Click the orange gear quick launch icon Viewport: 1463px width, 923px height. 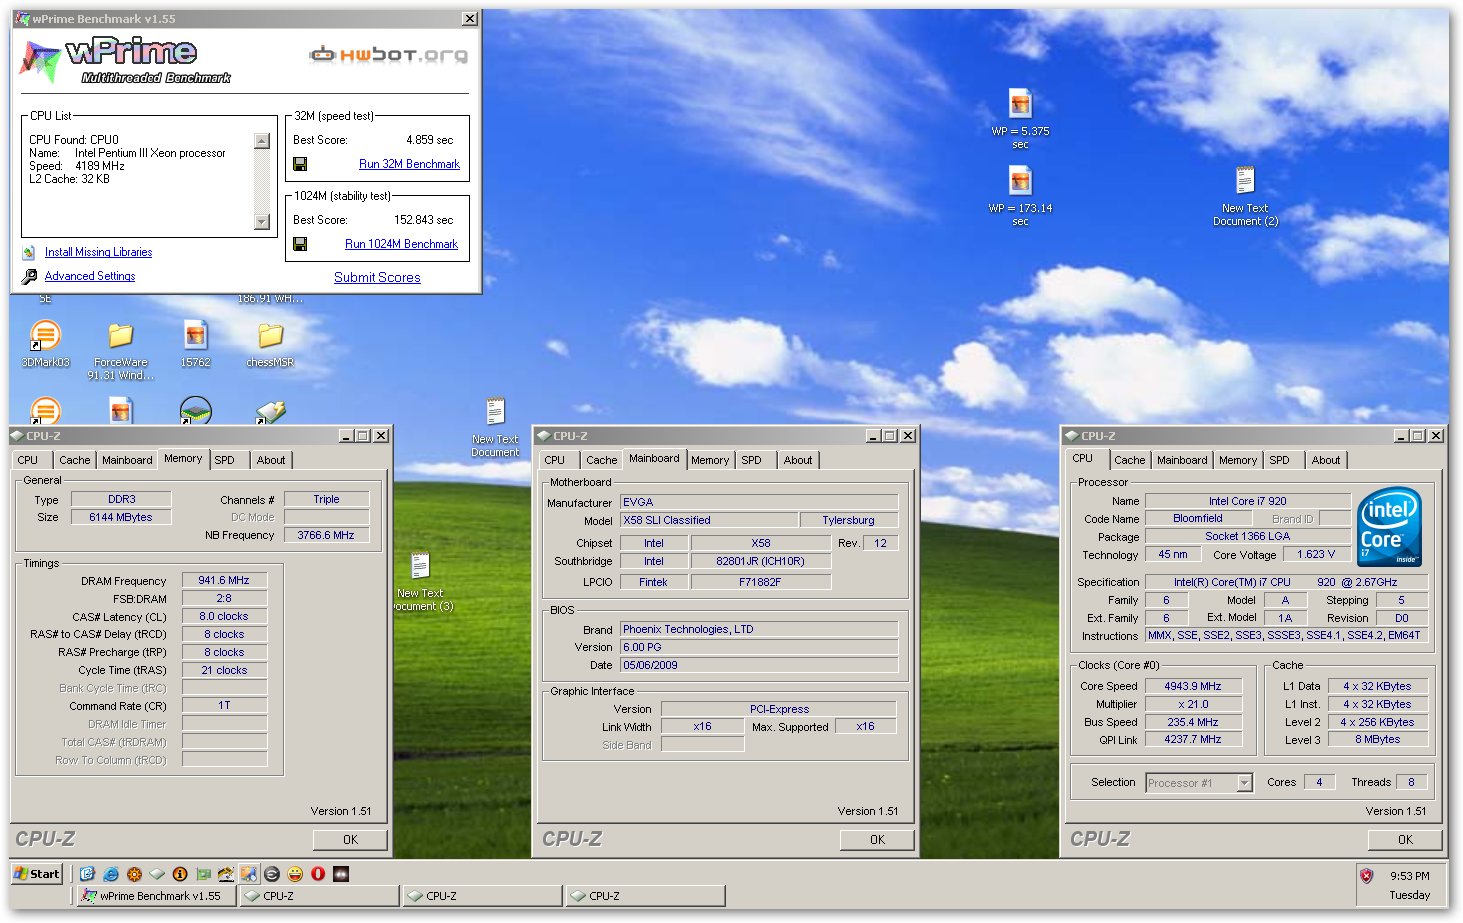pos(134,874)
